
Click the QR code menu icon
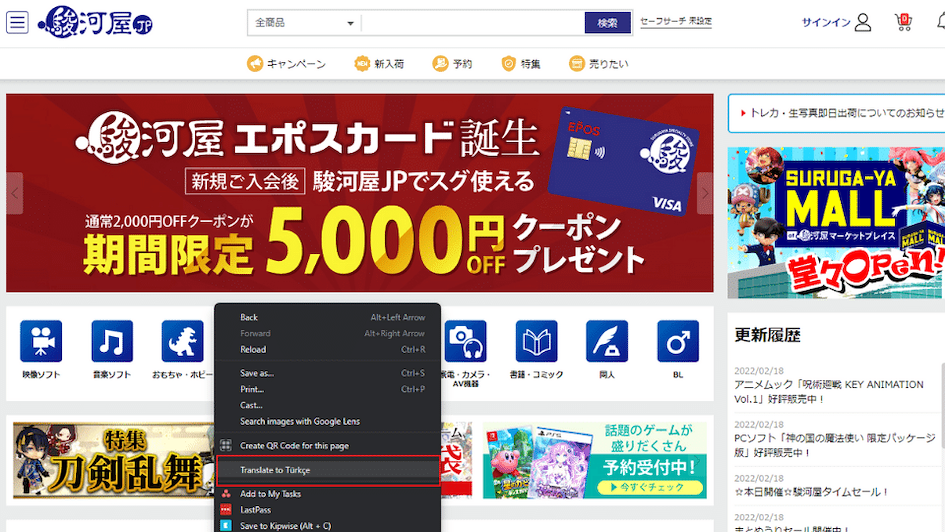coord(226,445)
